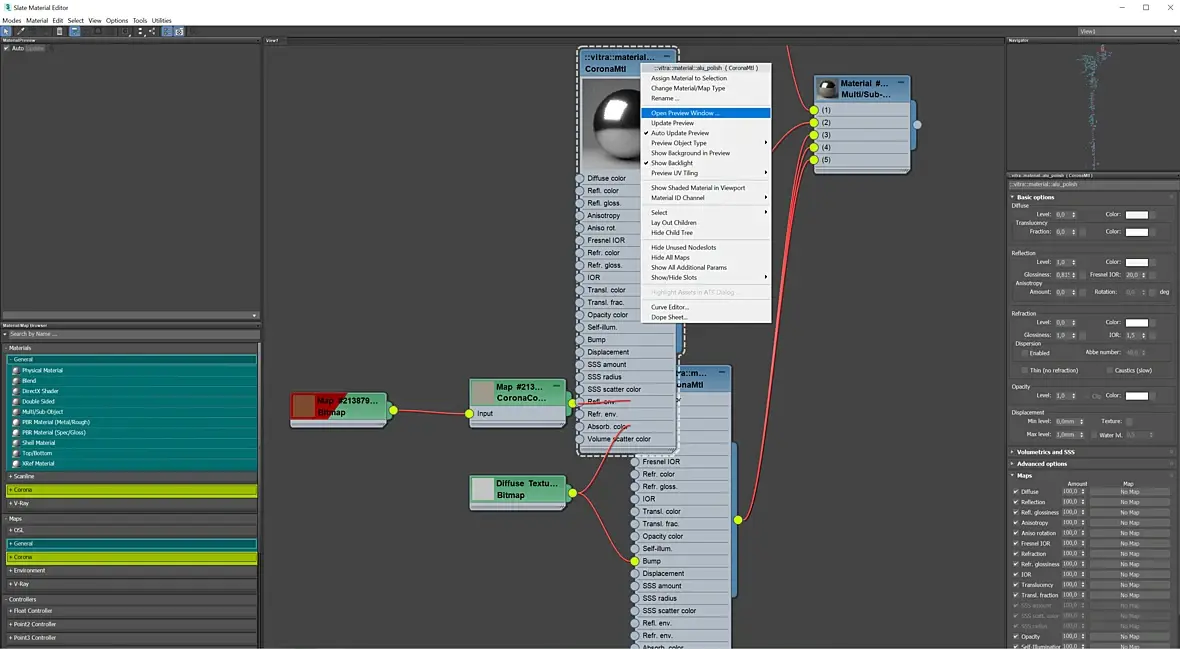
Task: Open the Utilities menu
Action: pos(162,20)
